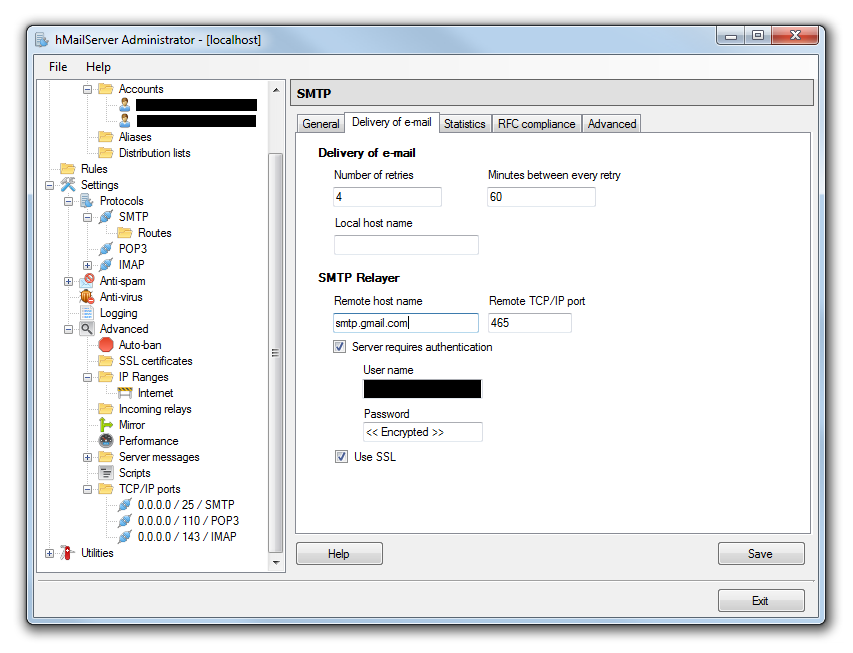The image size is (853, 653).
Task: Select the Anti-virus bug icon
Action: [87, 297]
